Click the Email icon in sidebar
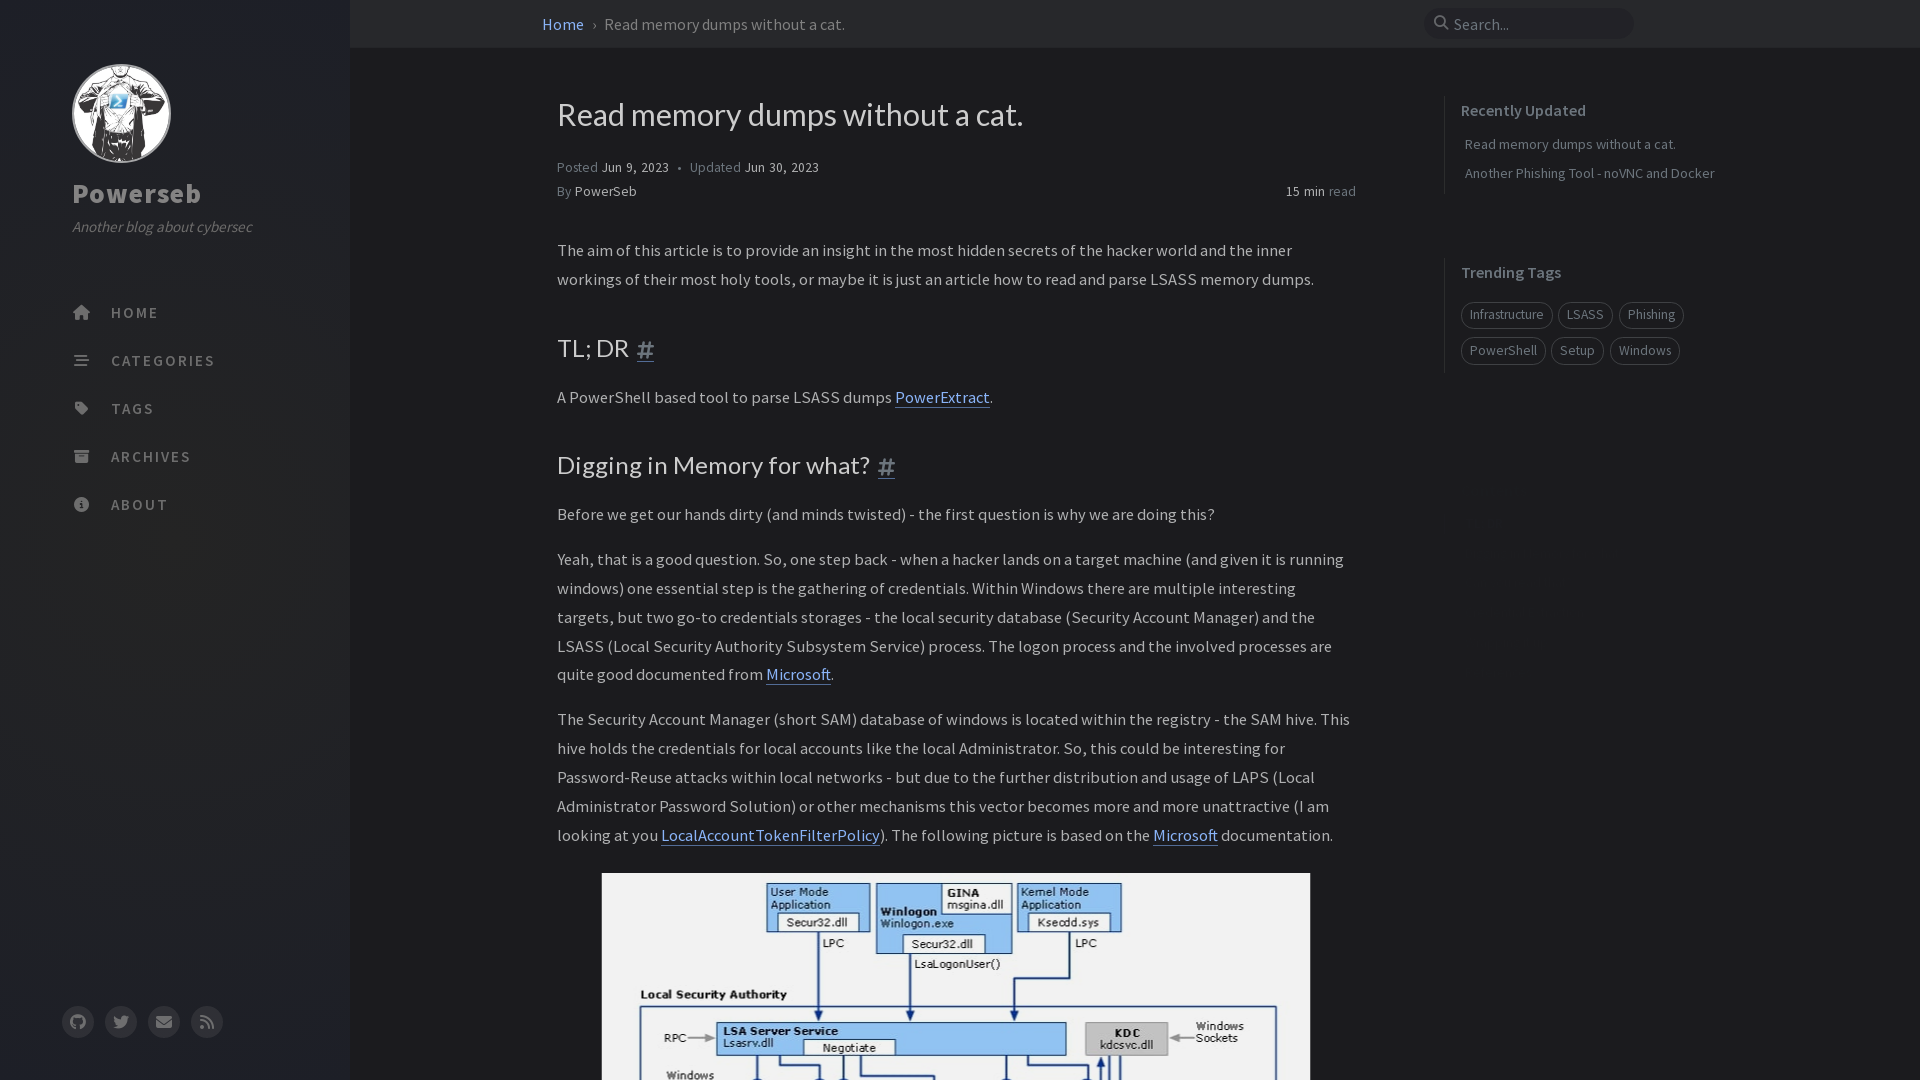The image size is (1920, 1080). click(164, 1022)
